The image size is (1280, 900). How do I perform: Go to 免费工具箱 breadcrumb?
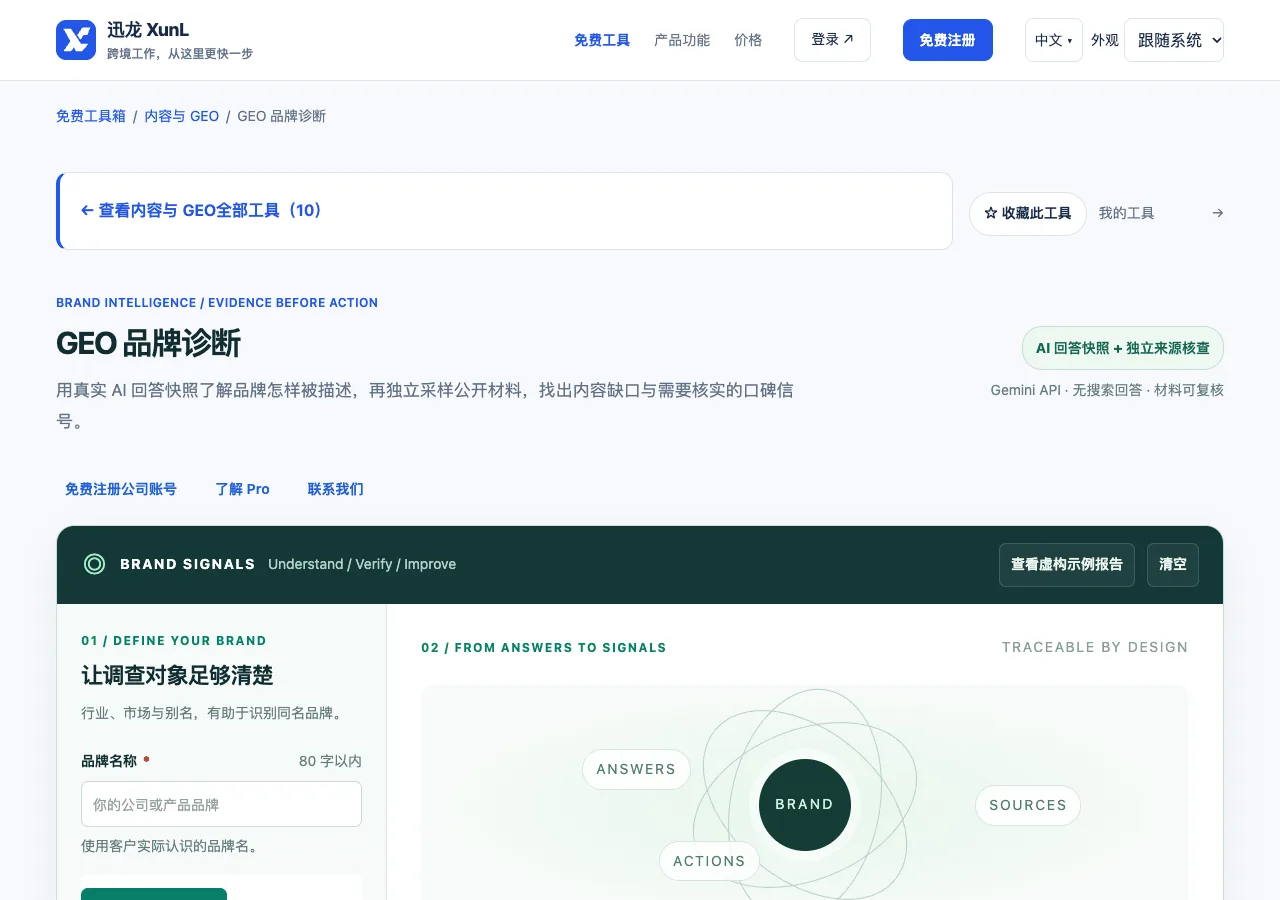tap(91, 116)
